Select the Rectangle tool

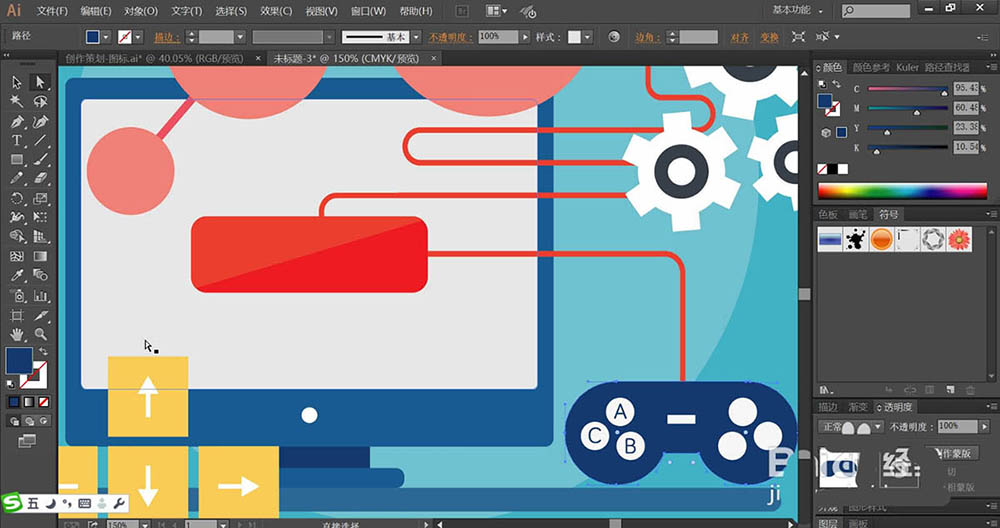coord(17,160)
